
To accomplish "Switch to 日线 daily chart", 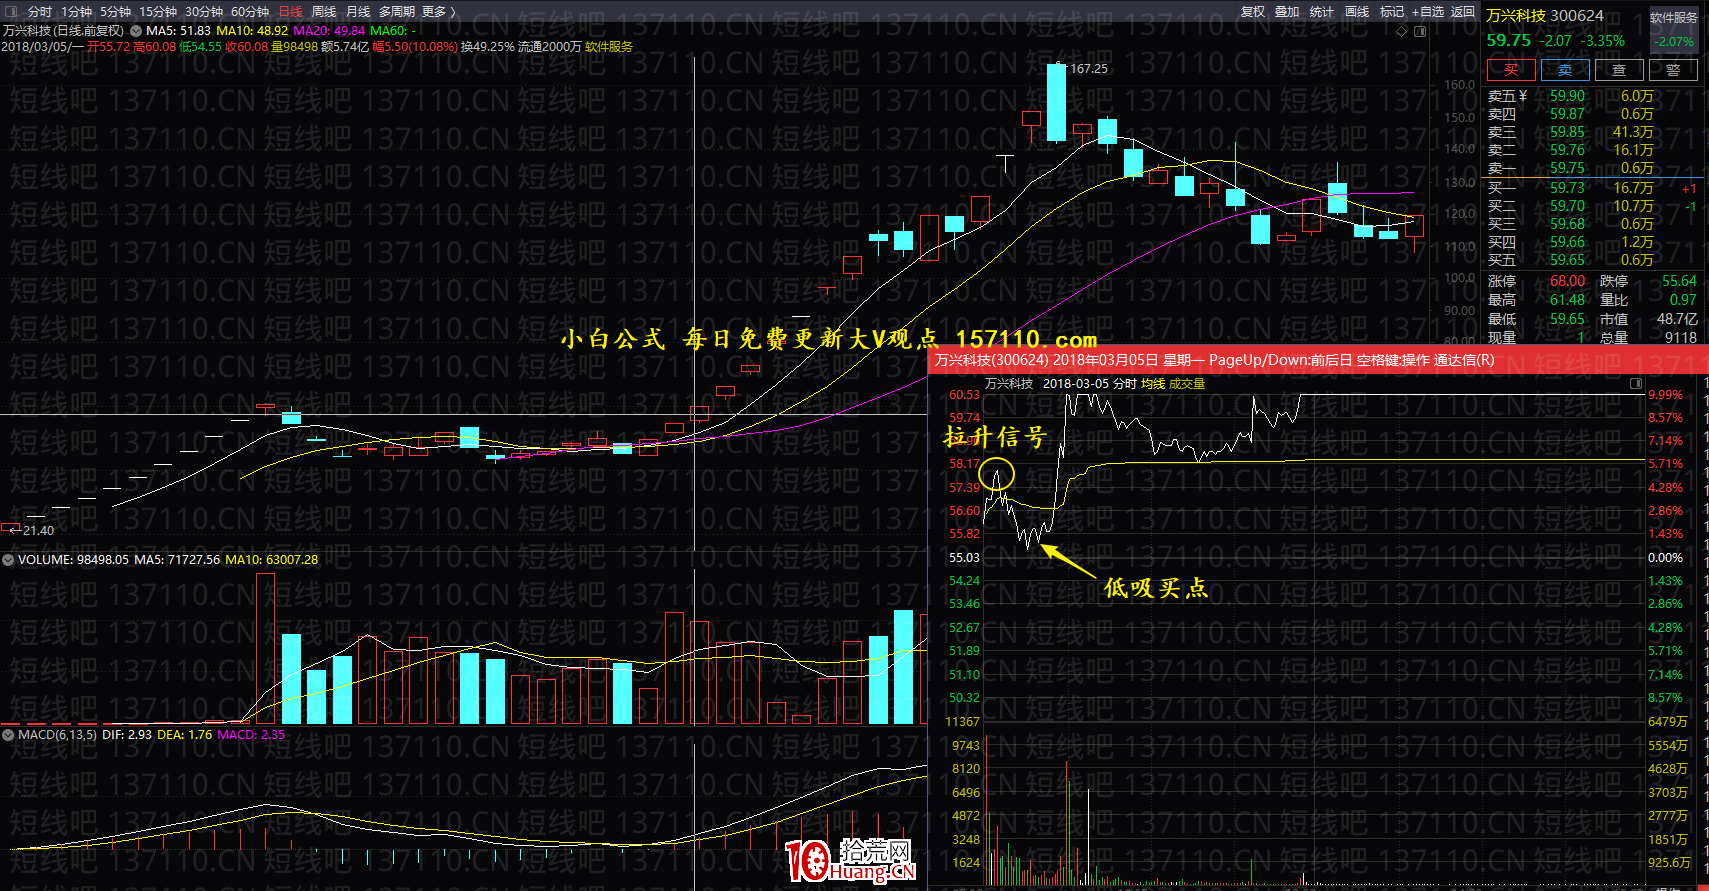I will 290,12.
